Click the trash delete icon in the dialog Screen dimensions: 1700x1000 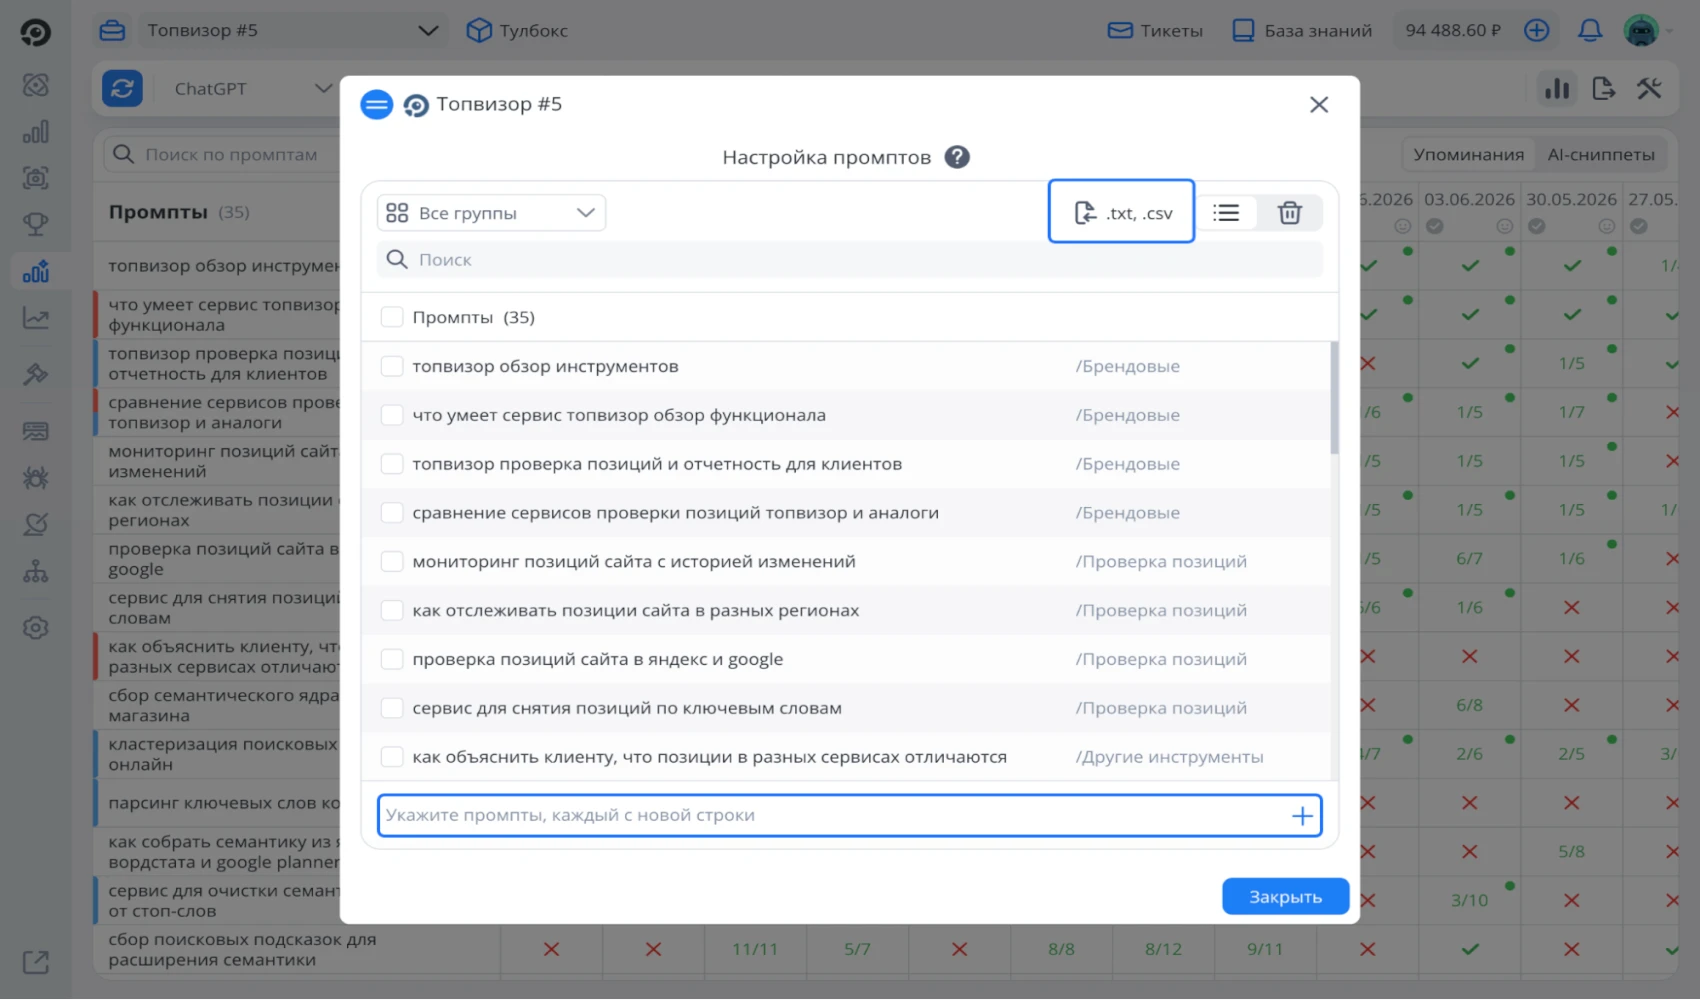click(1290, 212)
